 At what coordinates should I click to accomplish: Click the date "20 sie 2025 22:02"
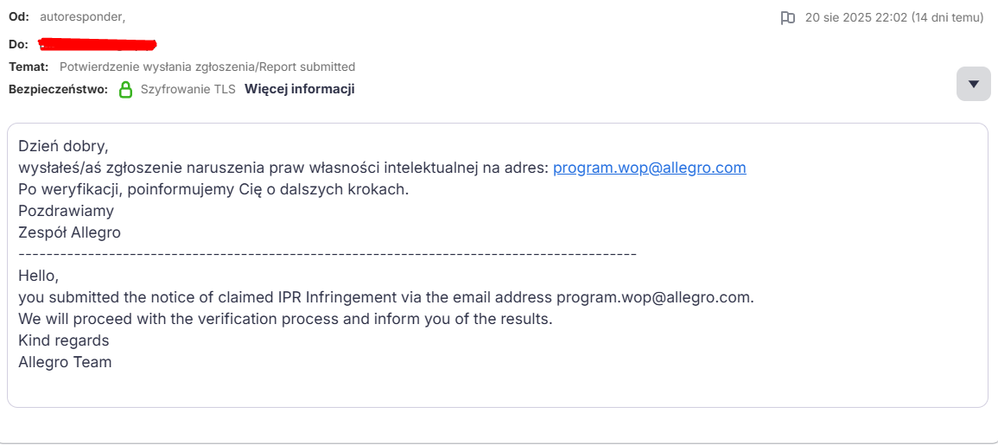pos(855,18)
